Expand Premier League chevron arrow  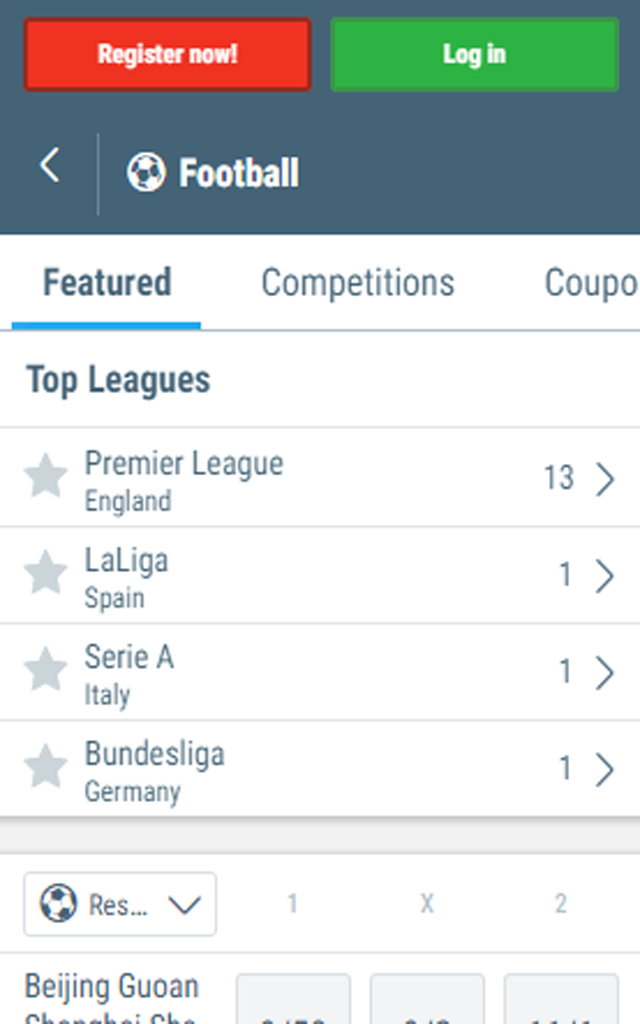pyautogui.click(x=605, y=479)
